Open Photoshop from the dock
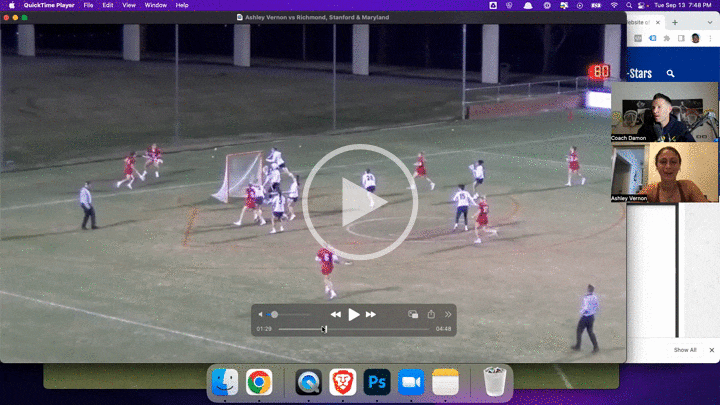Viewport: 720px width, 405px height. tap(377, 382)
